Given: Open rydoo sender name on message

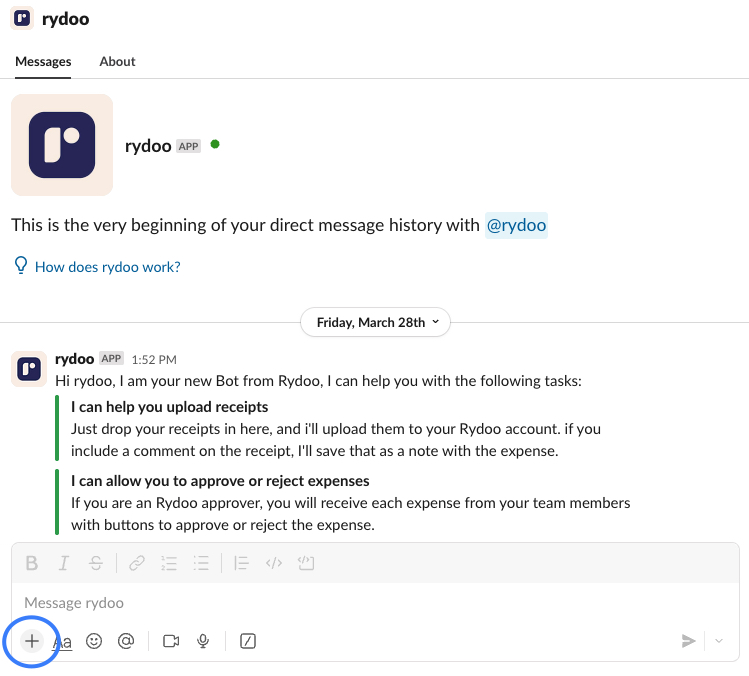Looking at the screenshot, I should point(75,359).
